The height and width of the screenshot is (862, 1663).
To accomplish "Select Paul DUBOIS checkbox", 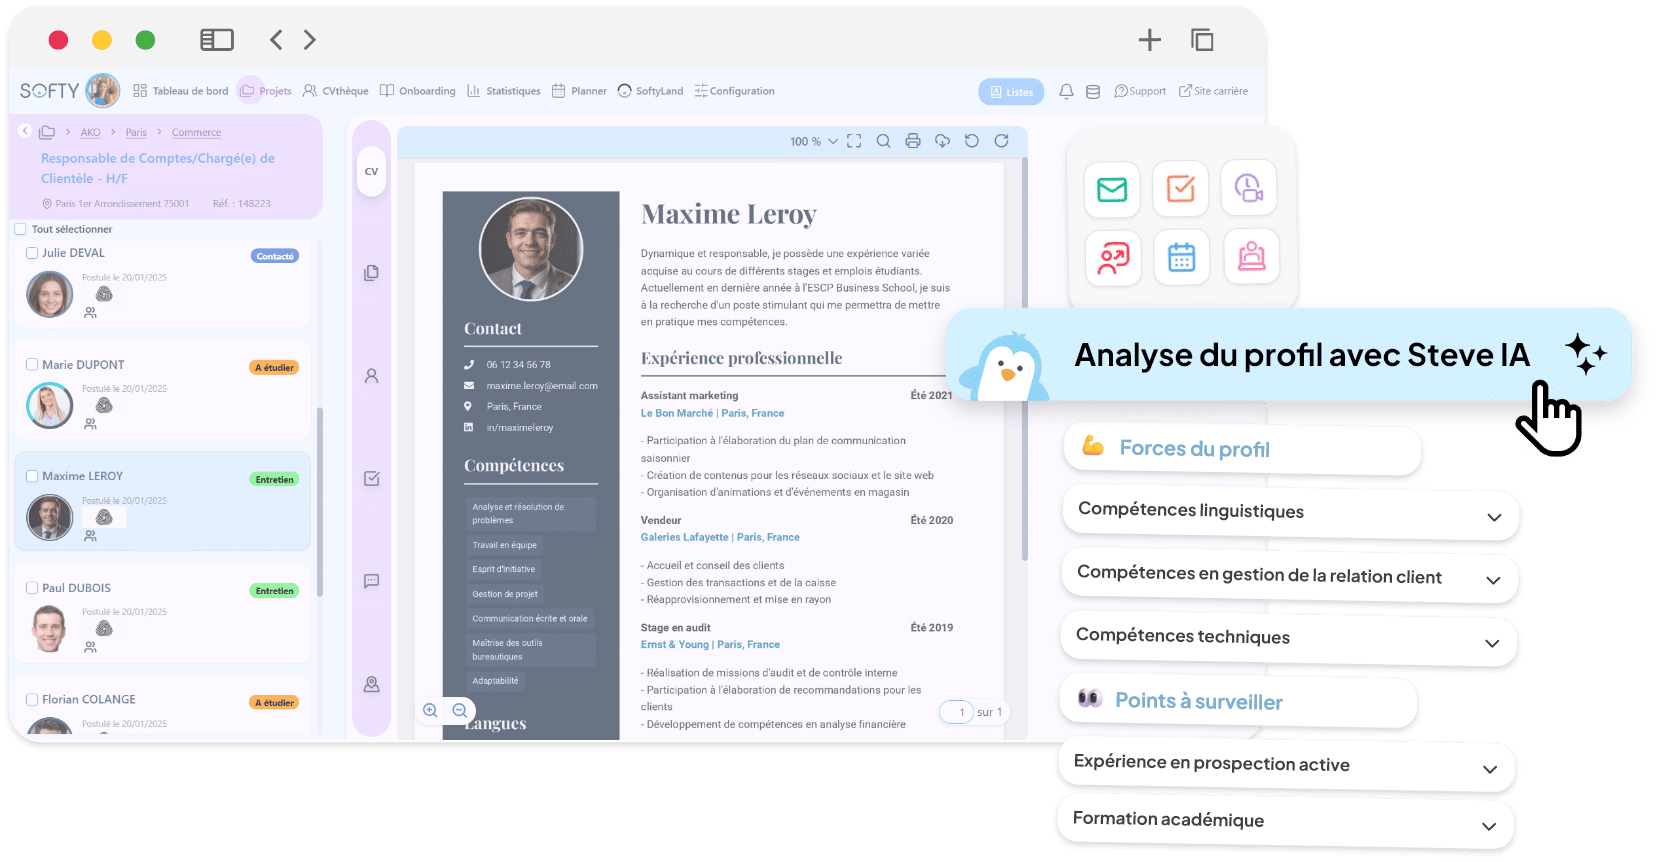I will click(32, 588).
